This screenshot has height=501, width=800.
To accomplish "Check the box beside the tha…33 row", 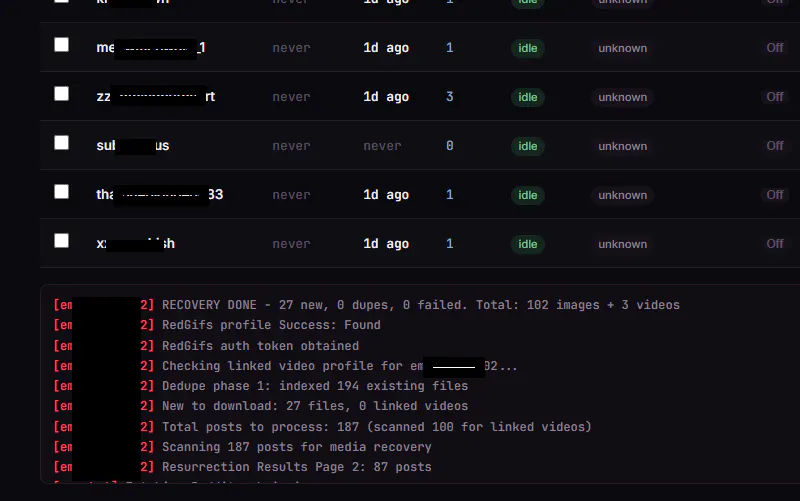I will coord(61,192).
